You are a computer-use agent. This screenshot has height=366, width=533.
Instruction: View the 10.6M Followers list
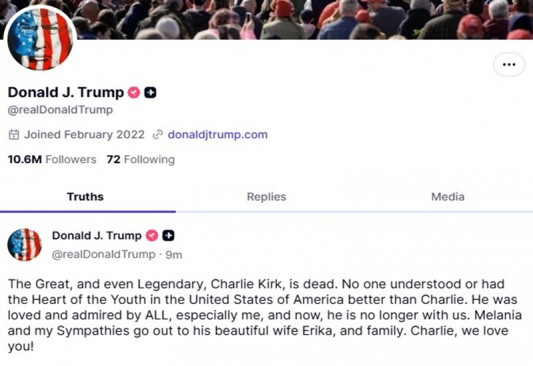click(x=52, y=159)
